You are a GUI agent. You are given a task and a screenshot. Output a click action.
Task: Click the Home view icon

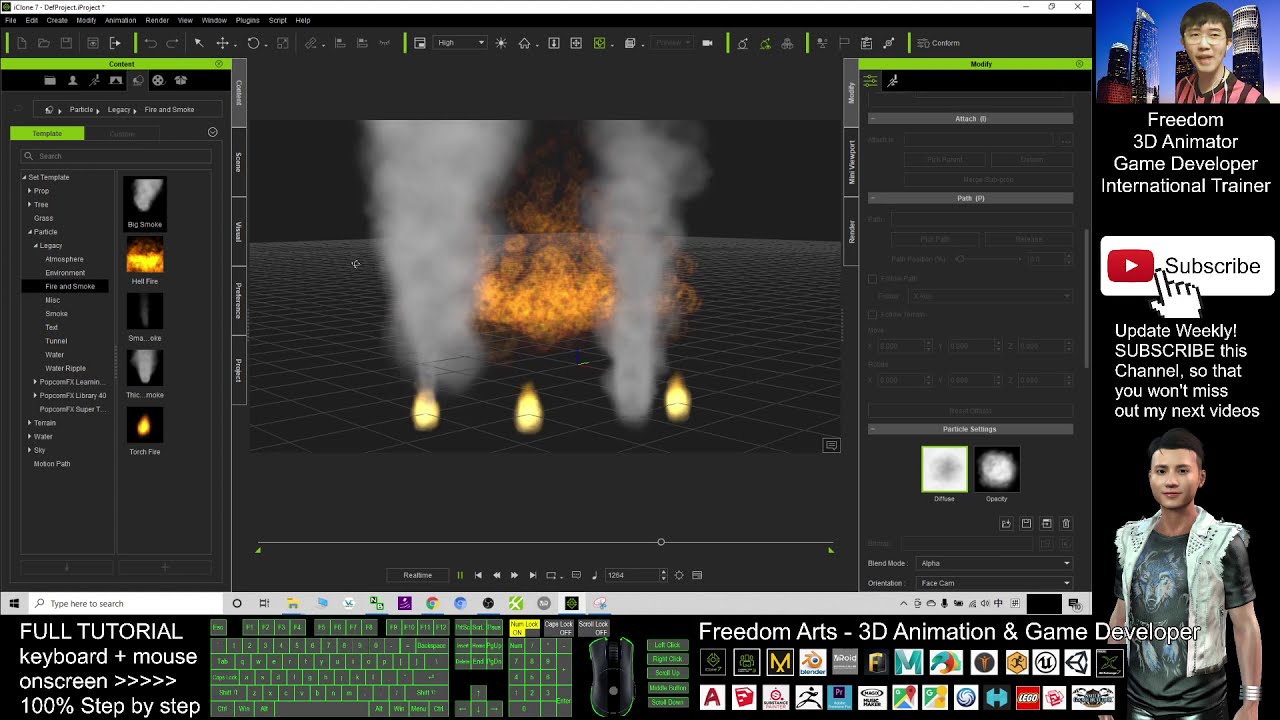point(524,43)
